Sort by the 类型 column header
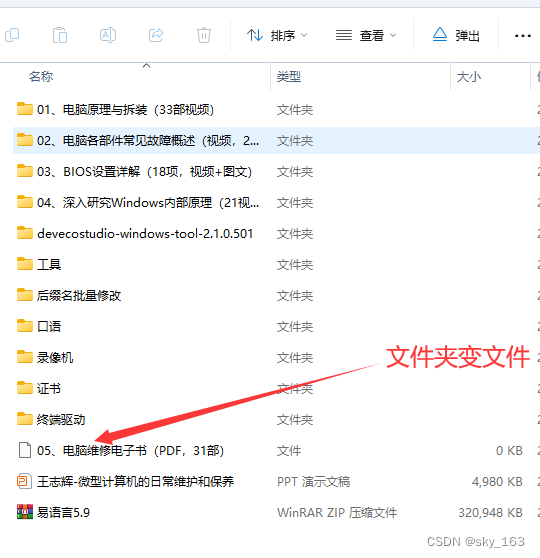 click(x=289, y=77)
